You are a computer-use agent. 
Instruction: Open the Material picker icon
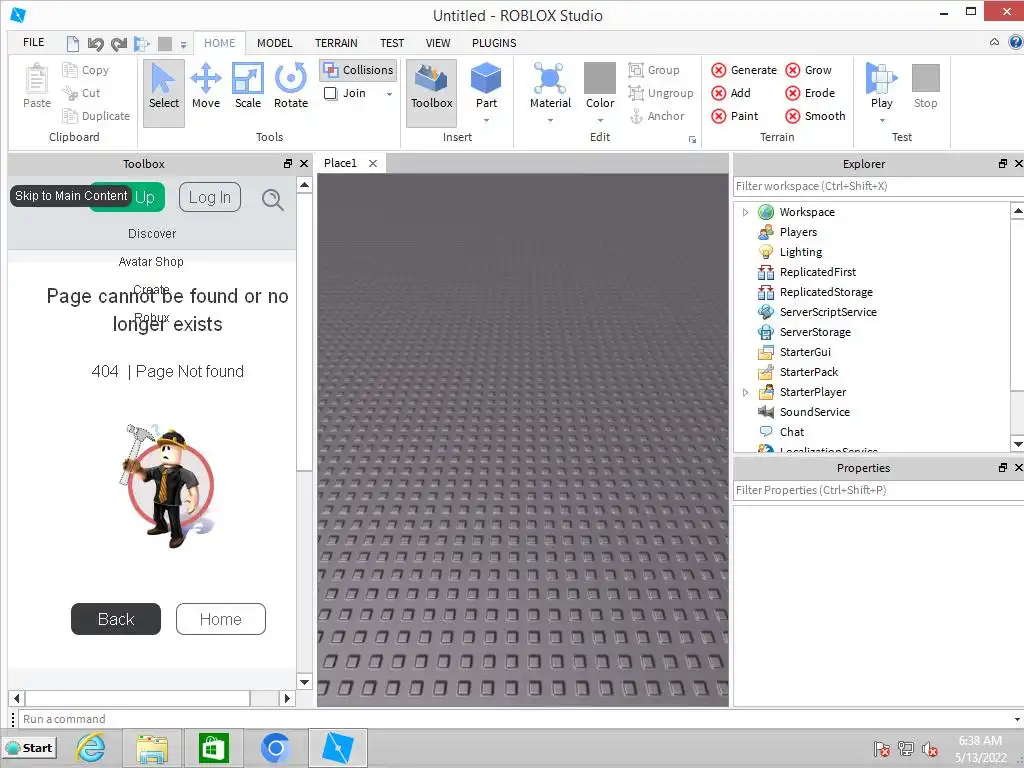point(550,78)
